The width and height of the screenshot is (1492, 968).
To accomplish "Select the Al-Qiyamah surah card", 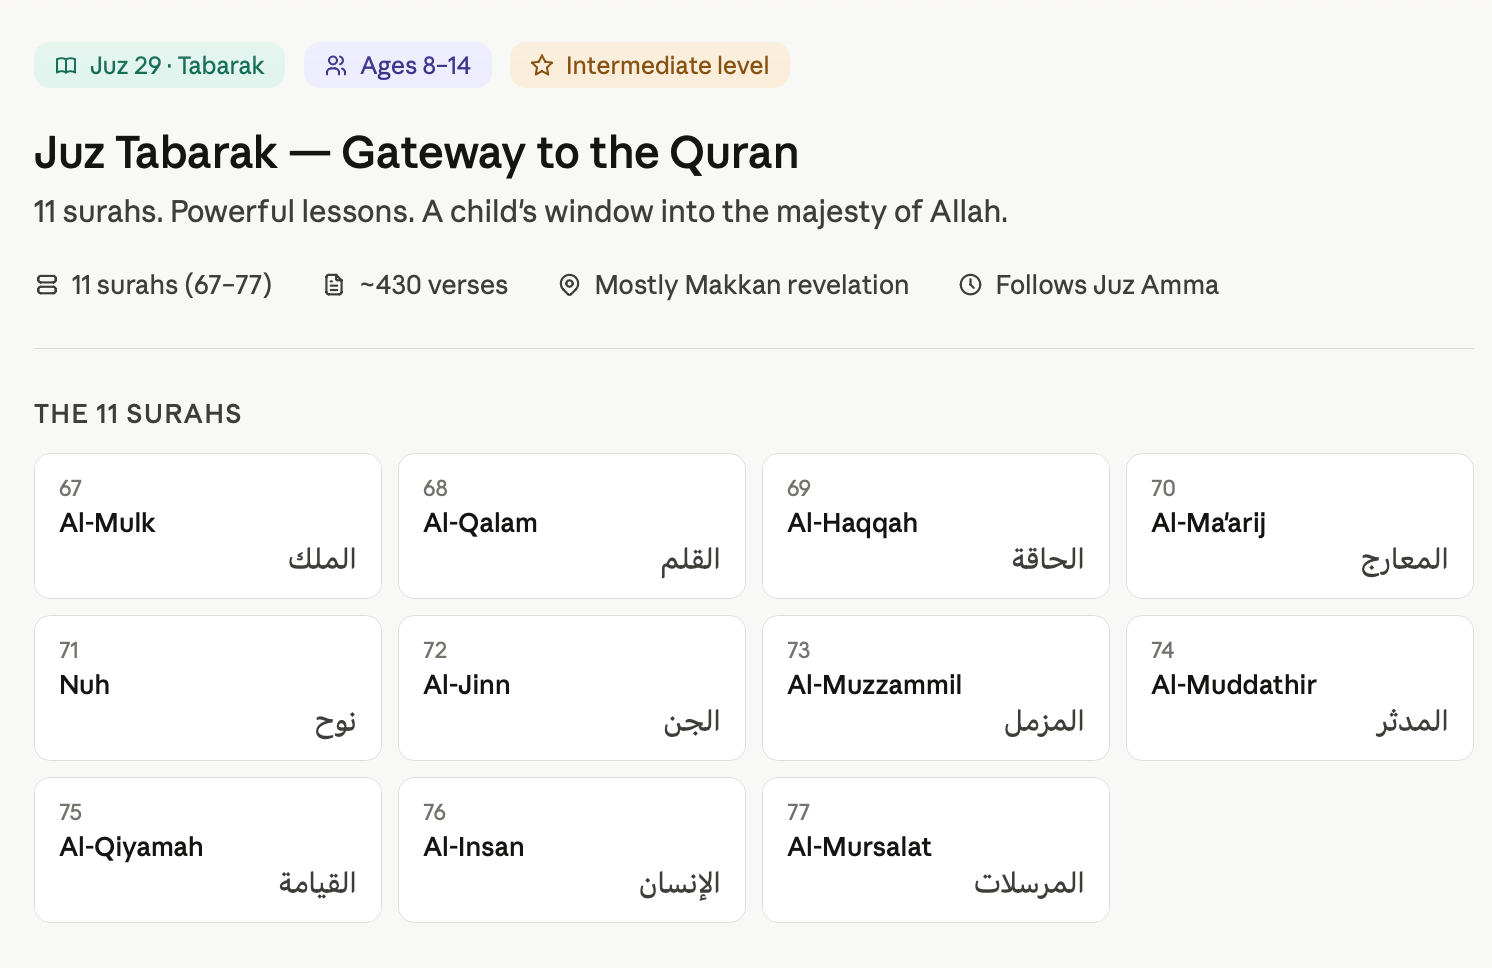I will click(x=208, y=850).
